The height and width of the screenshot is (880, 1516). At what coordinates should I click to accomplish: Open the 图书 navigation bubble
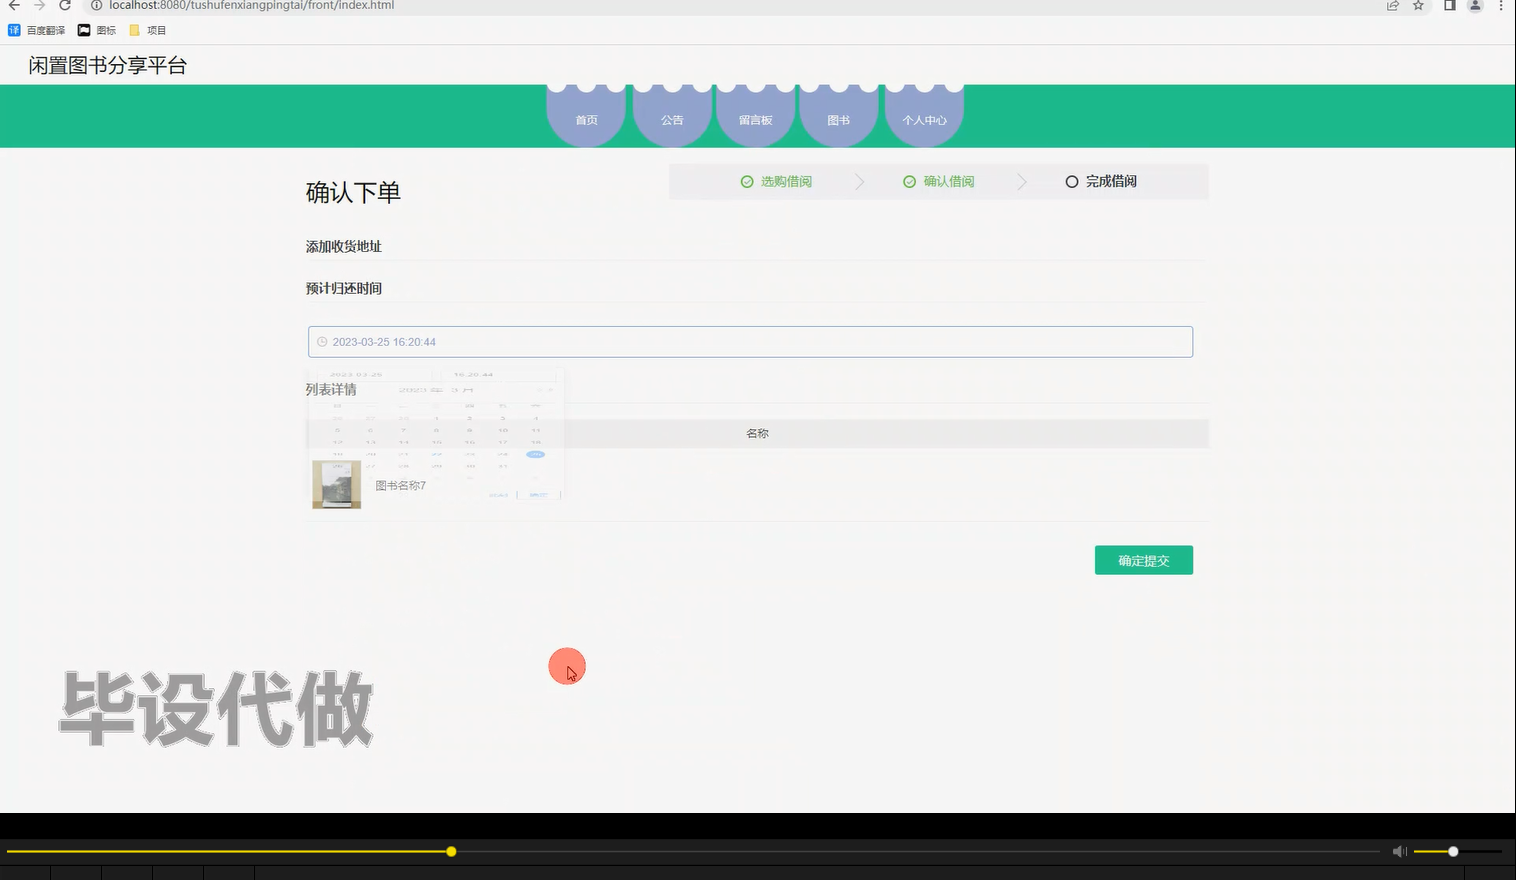tap(838, 119)
